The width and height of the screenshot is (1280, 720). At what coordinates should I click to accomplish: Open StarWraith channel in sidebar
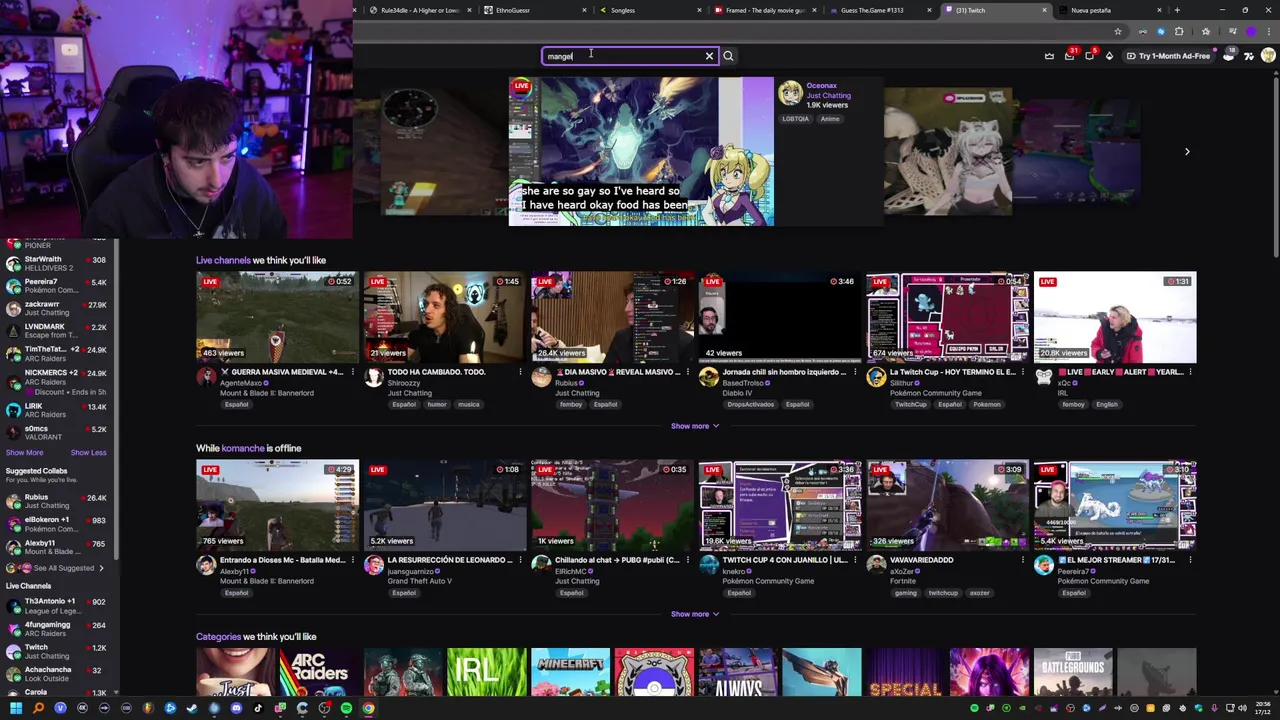(57, 263)
